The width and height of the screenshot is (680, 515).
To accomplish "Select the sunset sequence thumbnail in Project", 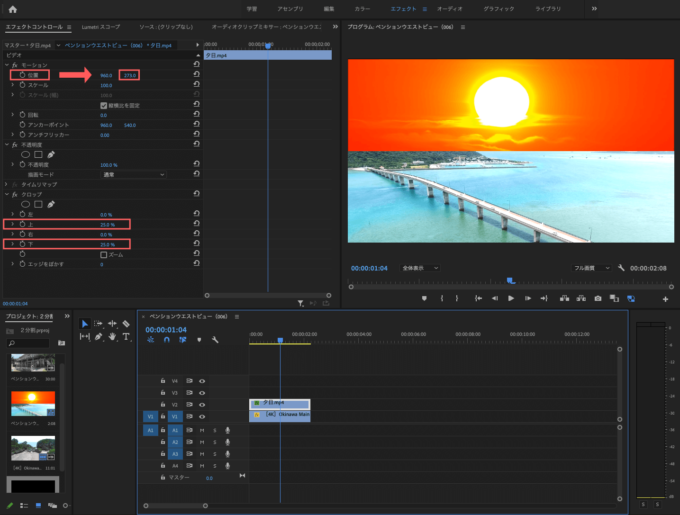I will pos(33,404).
